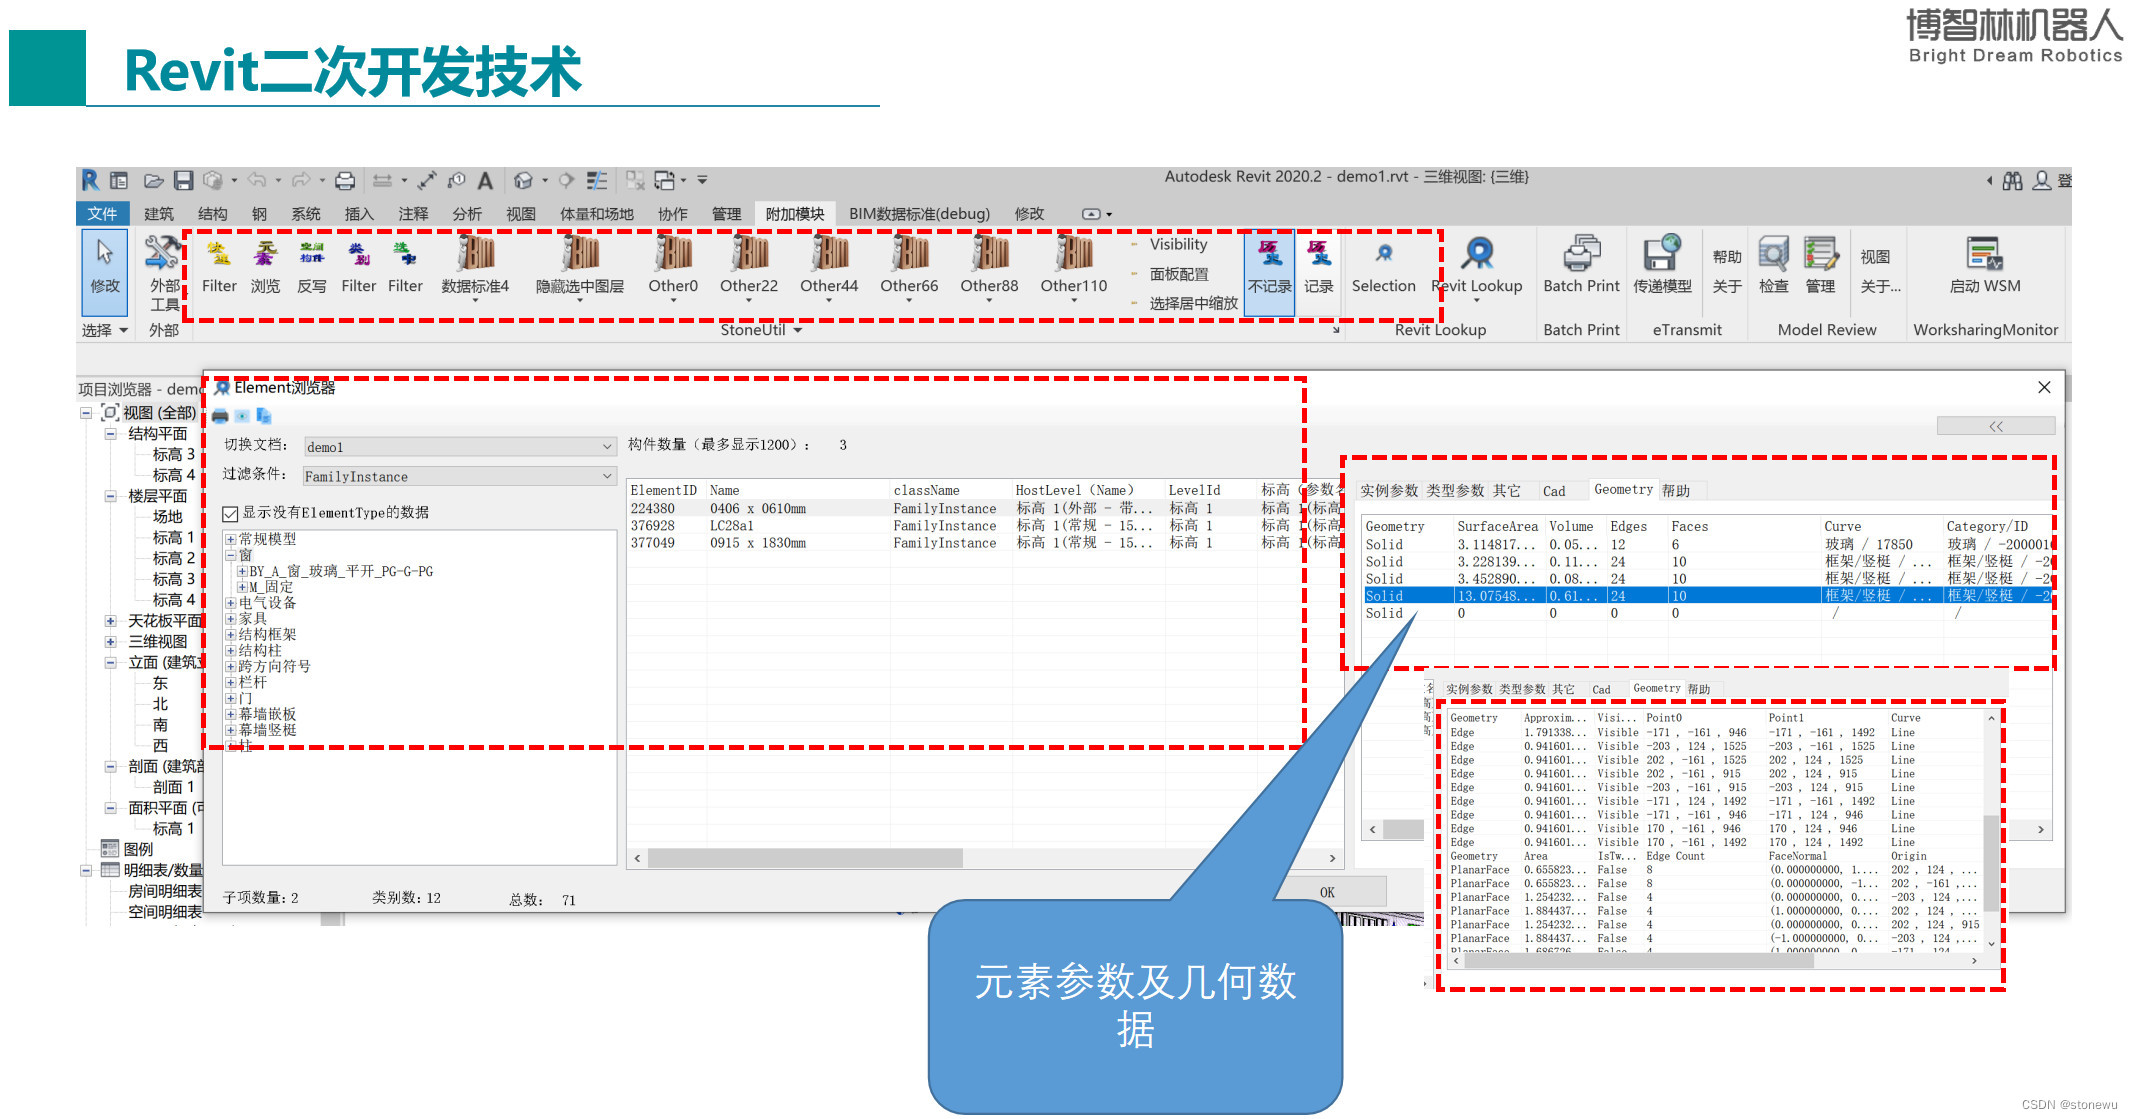
Task: Switch to the 附加模块 ribbon tab
Action: pyautogui.click(x=793, y=213)
